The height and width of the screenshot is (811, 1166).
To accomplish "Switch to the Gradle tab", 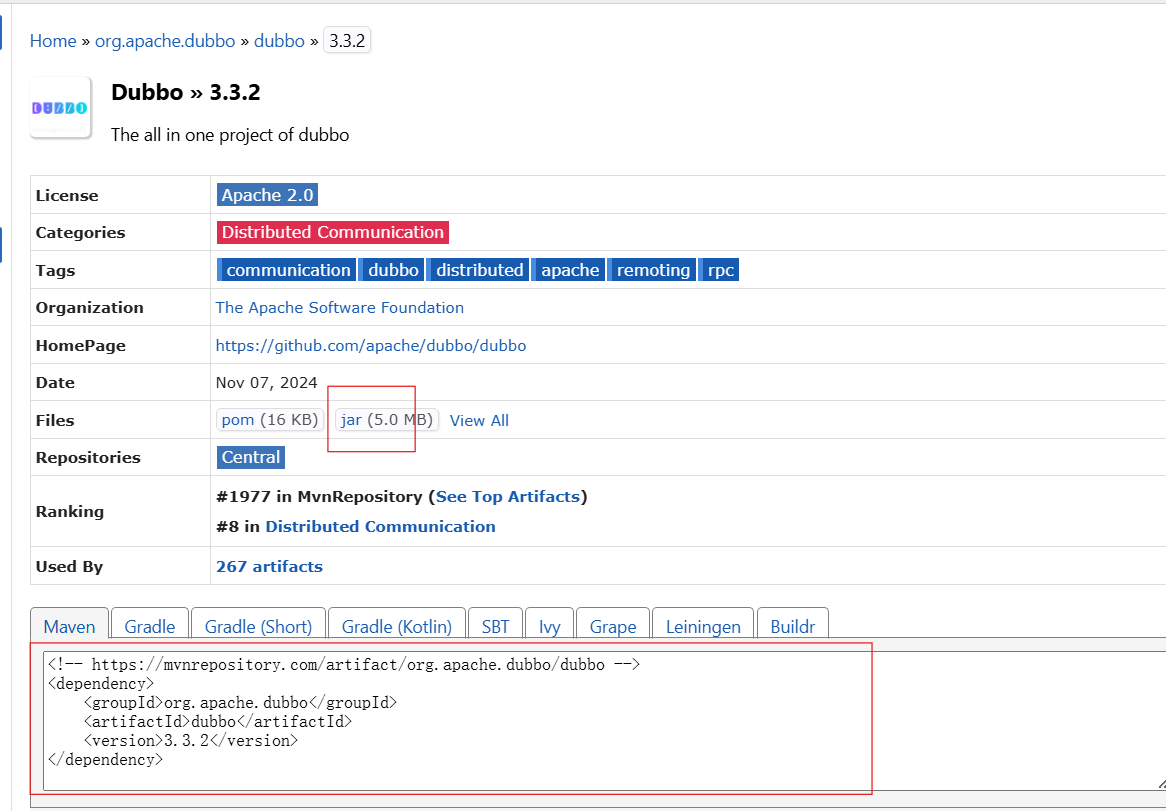I will [149, 626].
